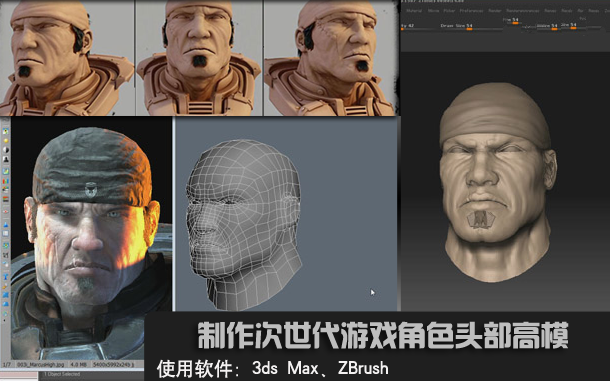
Task: Click the wireframe head mesh in the viewport
Action: pyautogui.click(x=244, y=225)
